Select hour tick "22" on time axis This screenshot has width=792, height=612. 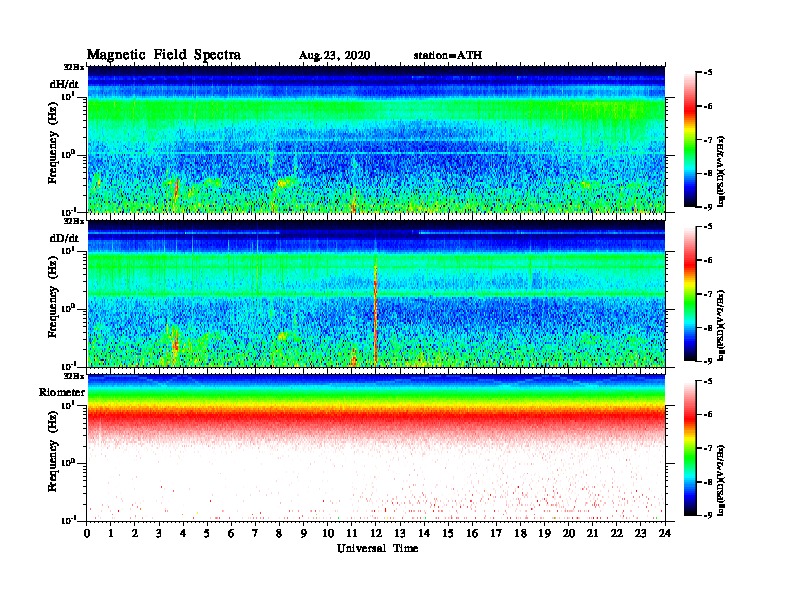tap(617, 534)
